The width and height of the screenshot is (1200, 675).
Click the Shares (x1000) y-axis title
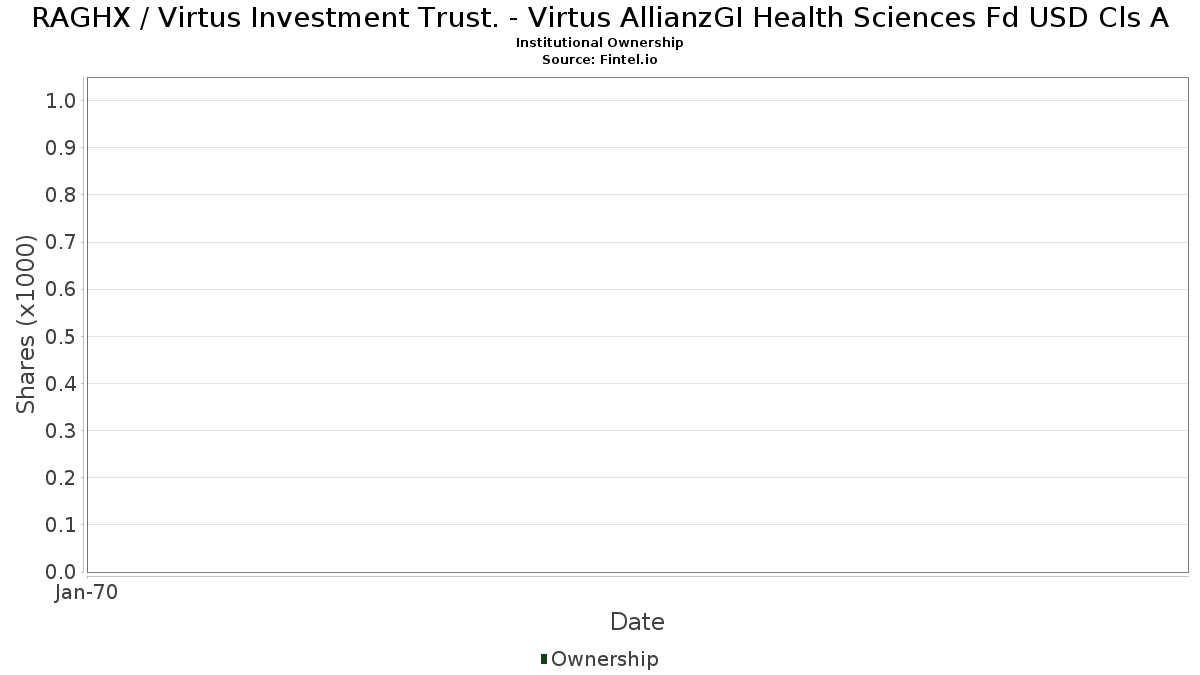26,324
